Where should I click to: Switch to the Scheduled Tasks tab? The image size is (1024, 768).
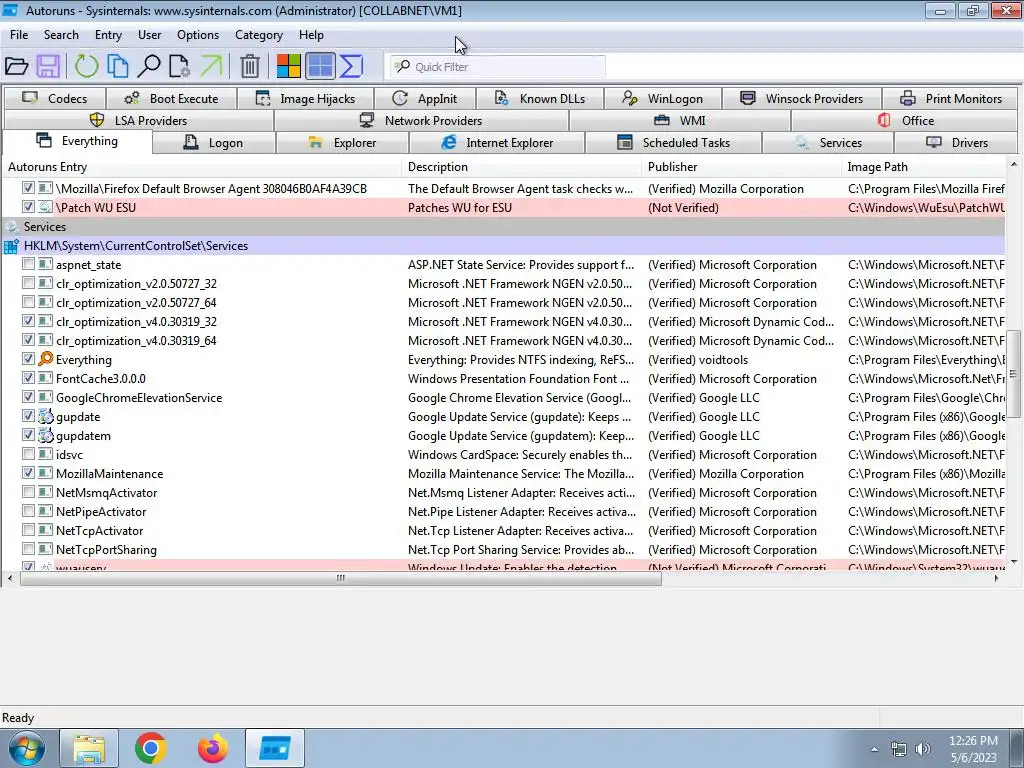pos(673,142)
